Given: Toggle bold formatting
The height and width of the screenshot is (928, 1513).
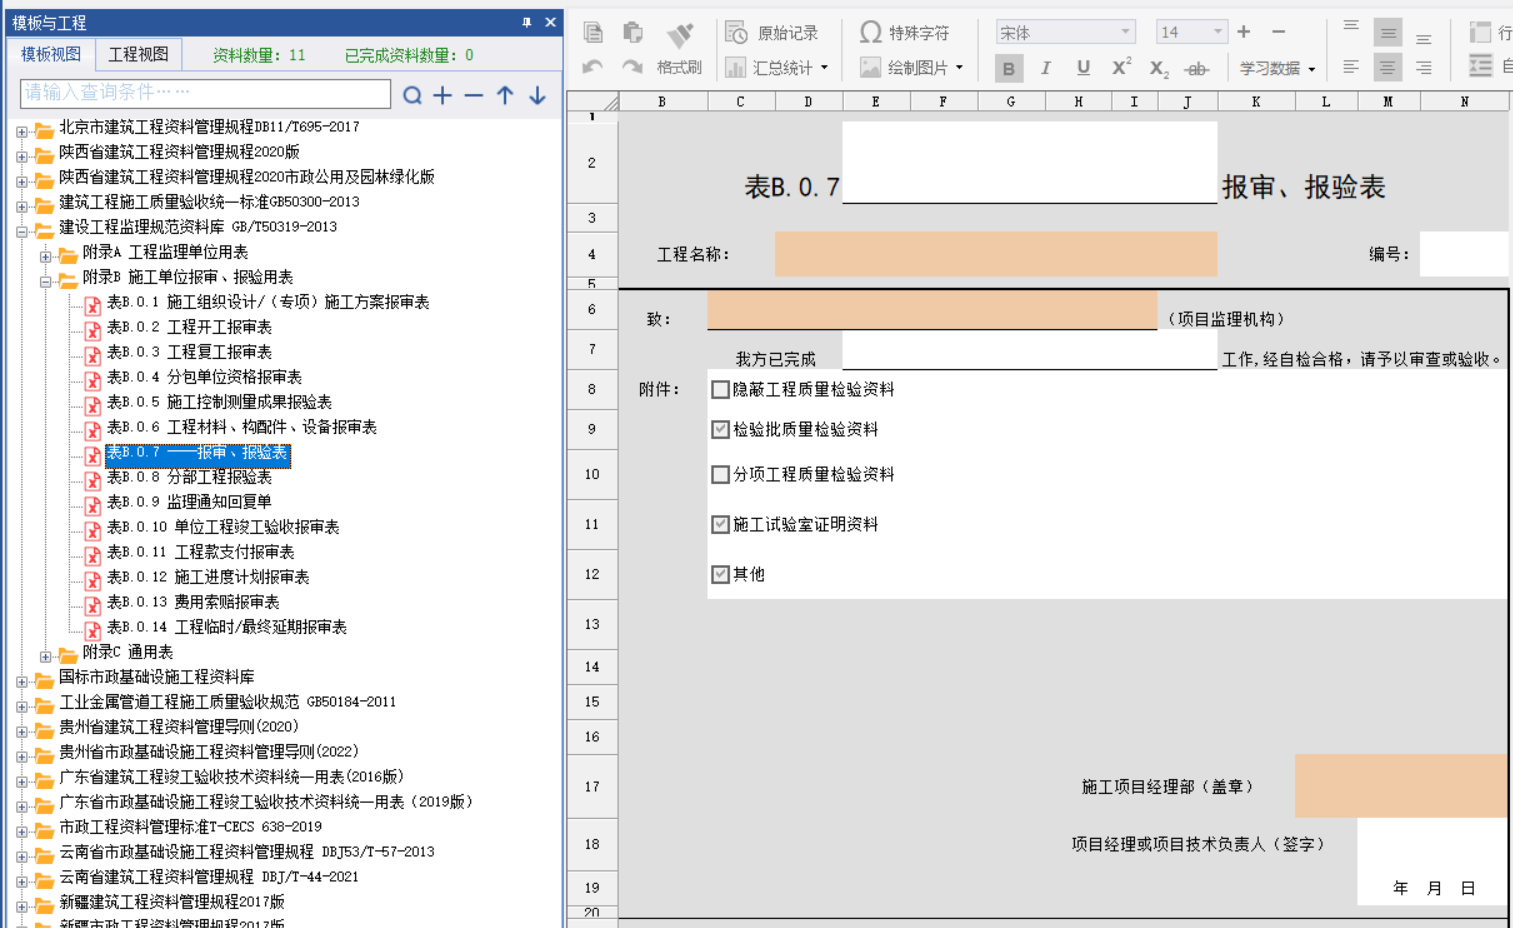Looking at the screenshot, I should [x=1009, y=68].
